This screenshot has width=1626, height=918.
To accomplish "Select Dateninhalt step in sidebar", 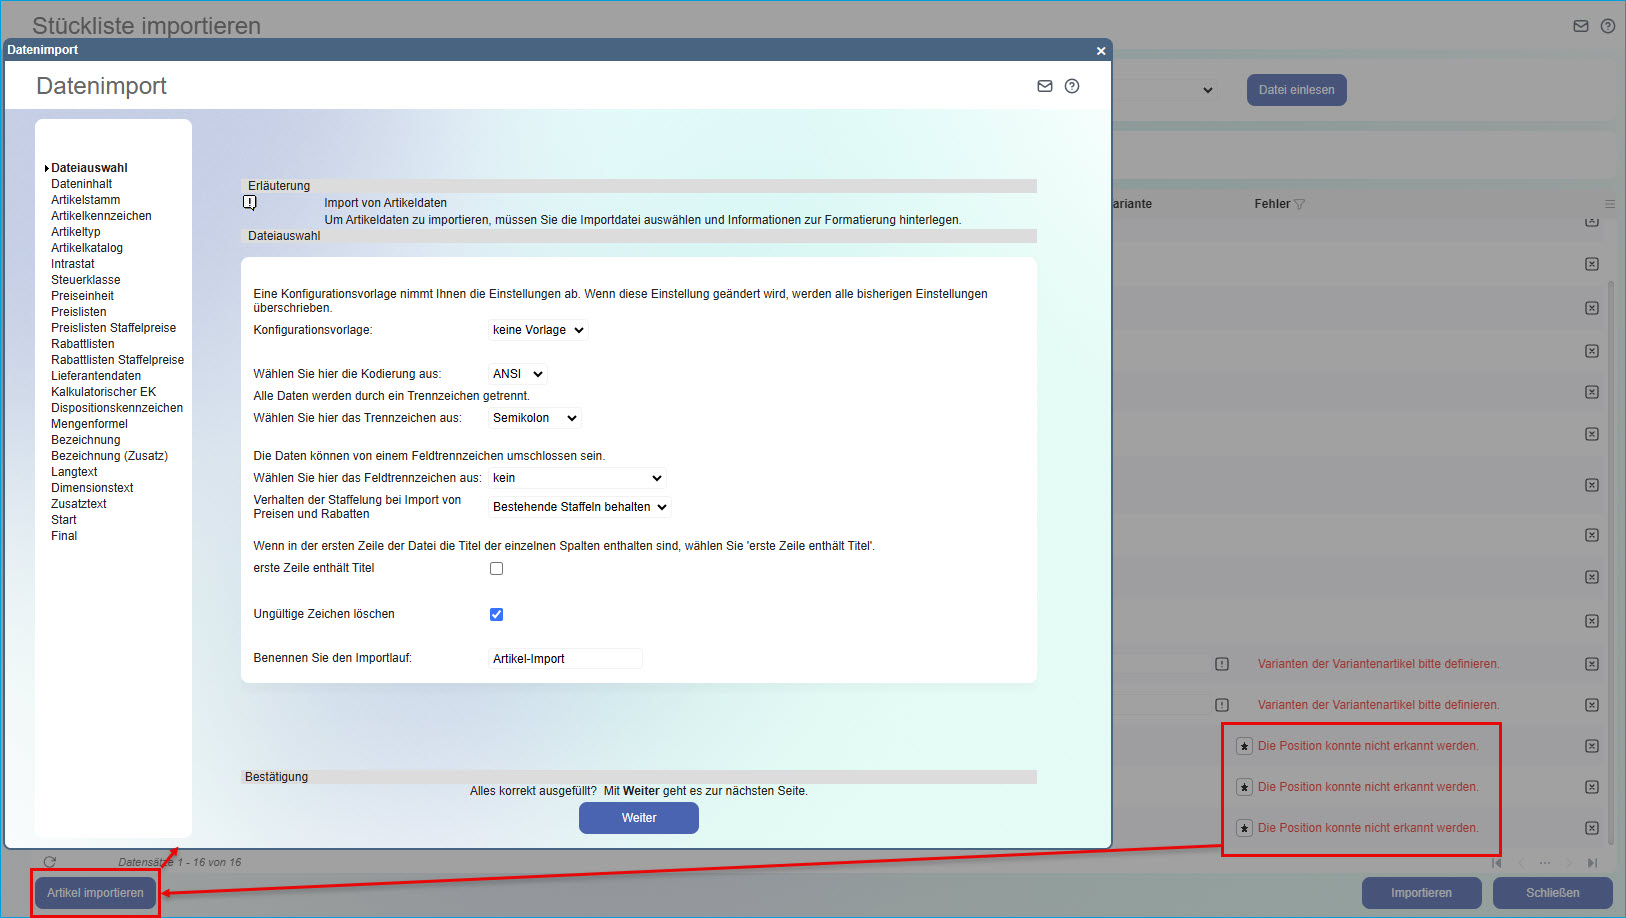I will [x=82, y=184].
